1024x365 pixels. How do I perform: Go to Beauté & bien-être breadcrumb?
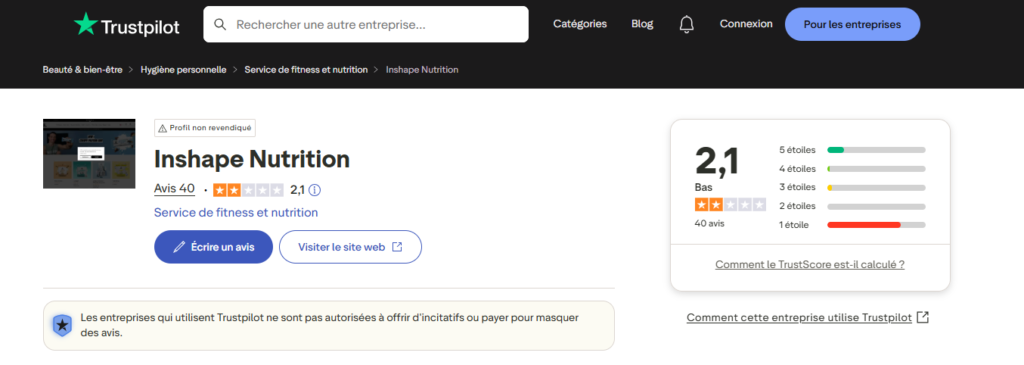[x=82, y=69]
